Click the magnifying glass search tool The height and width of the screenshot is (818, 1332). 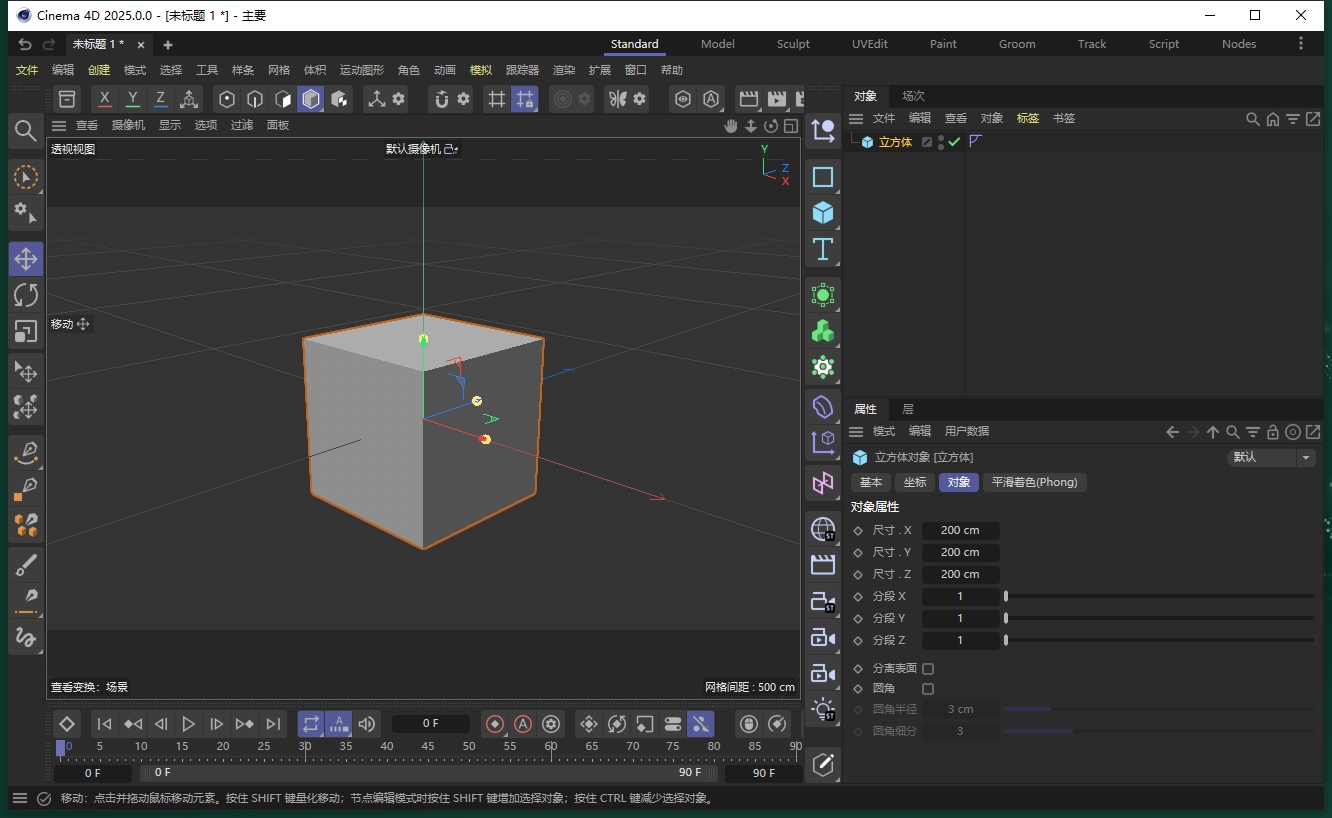[25, 130]
